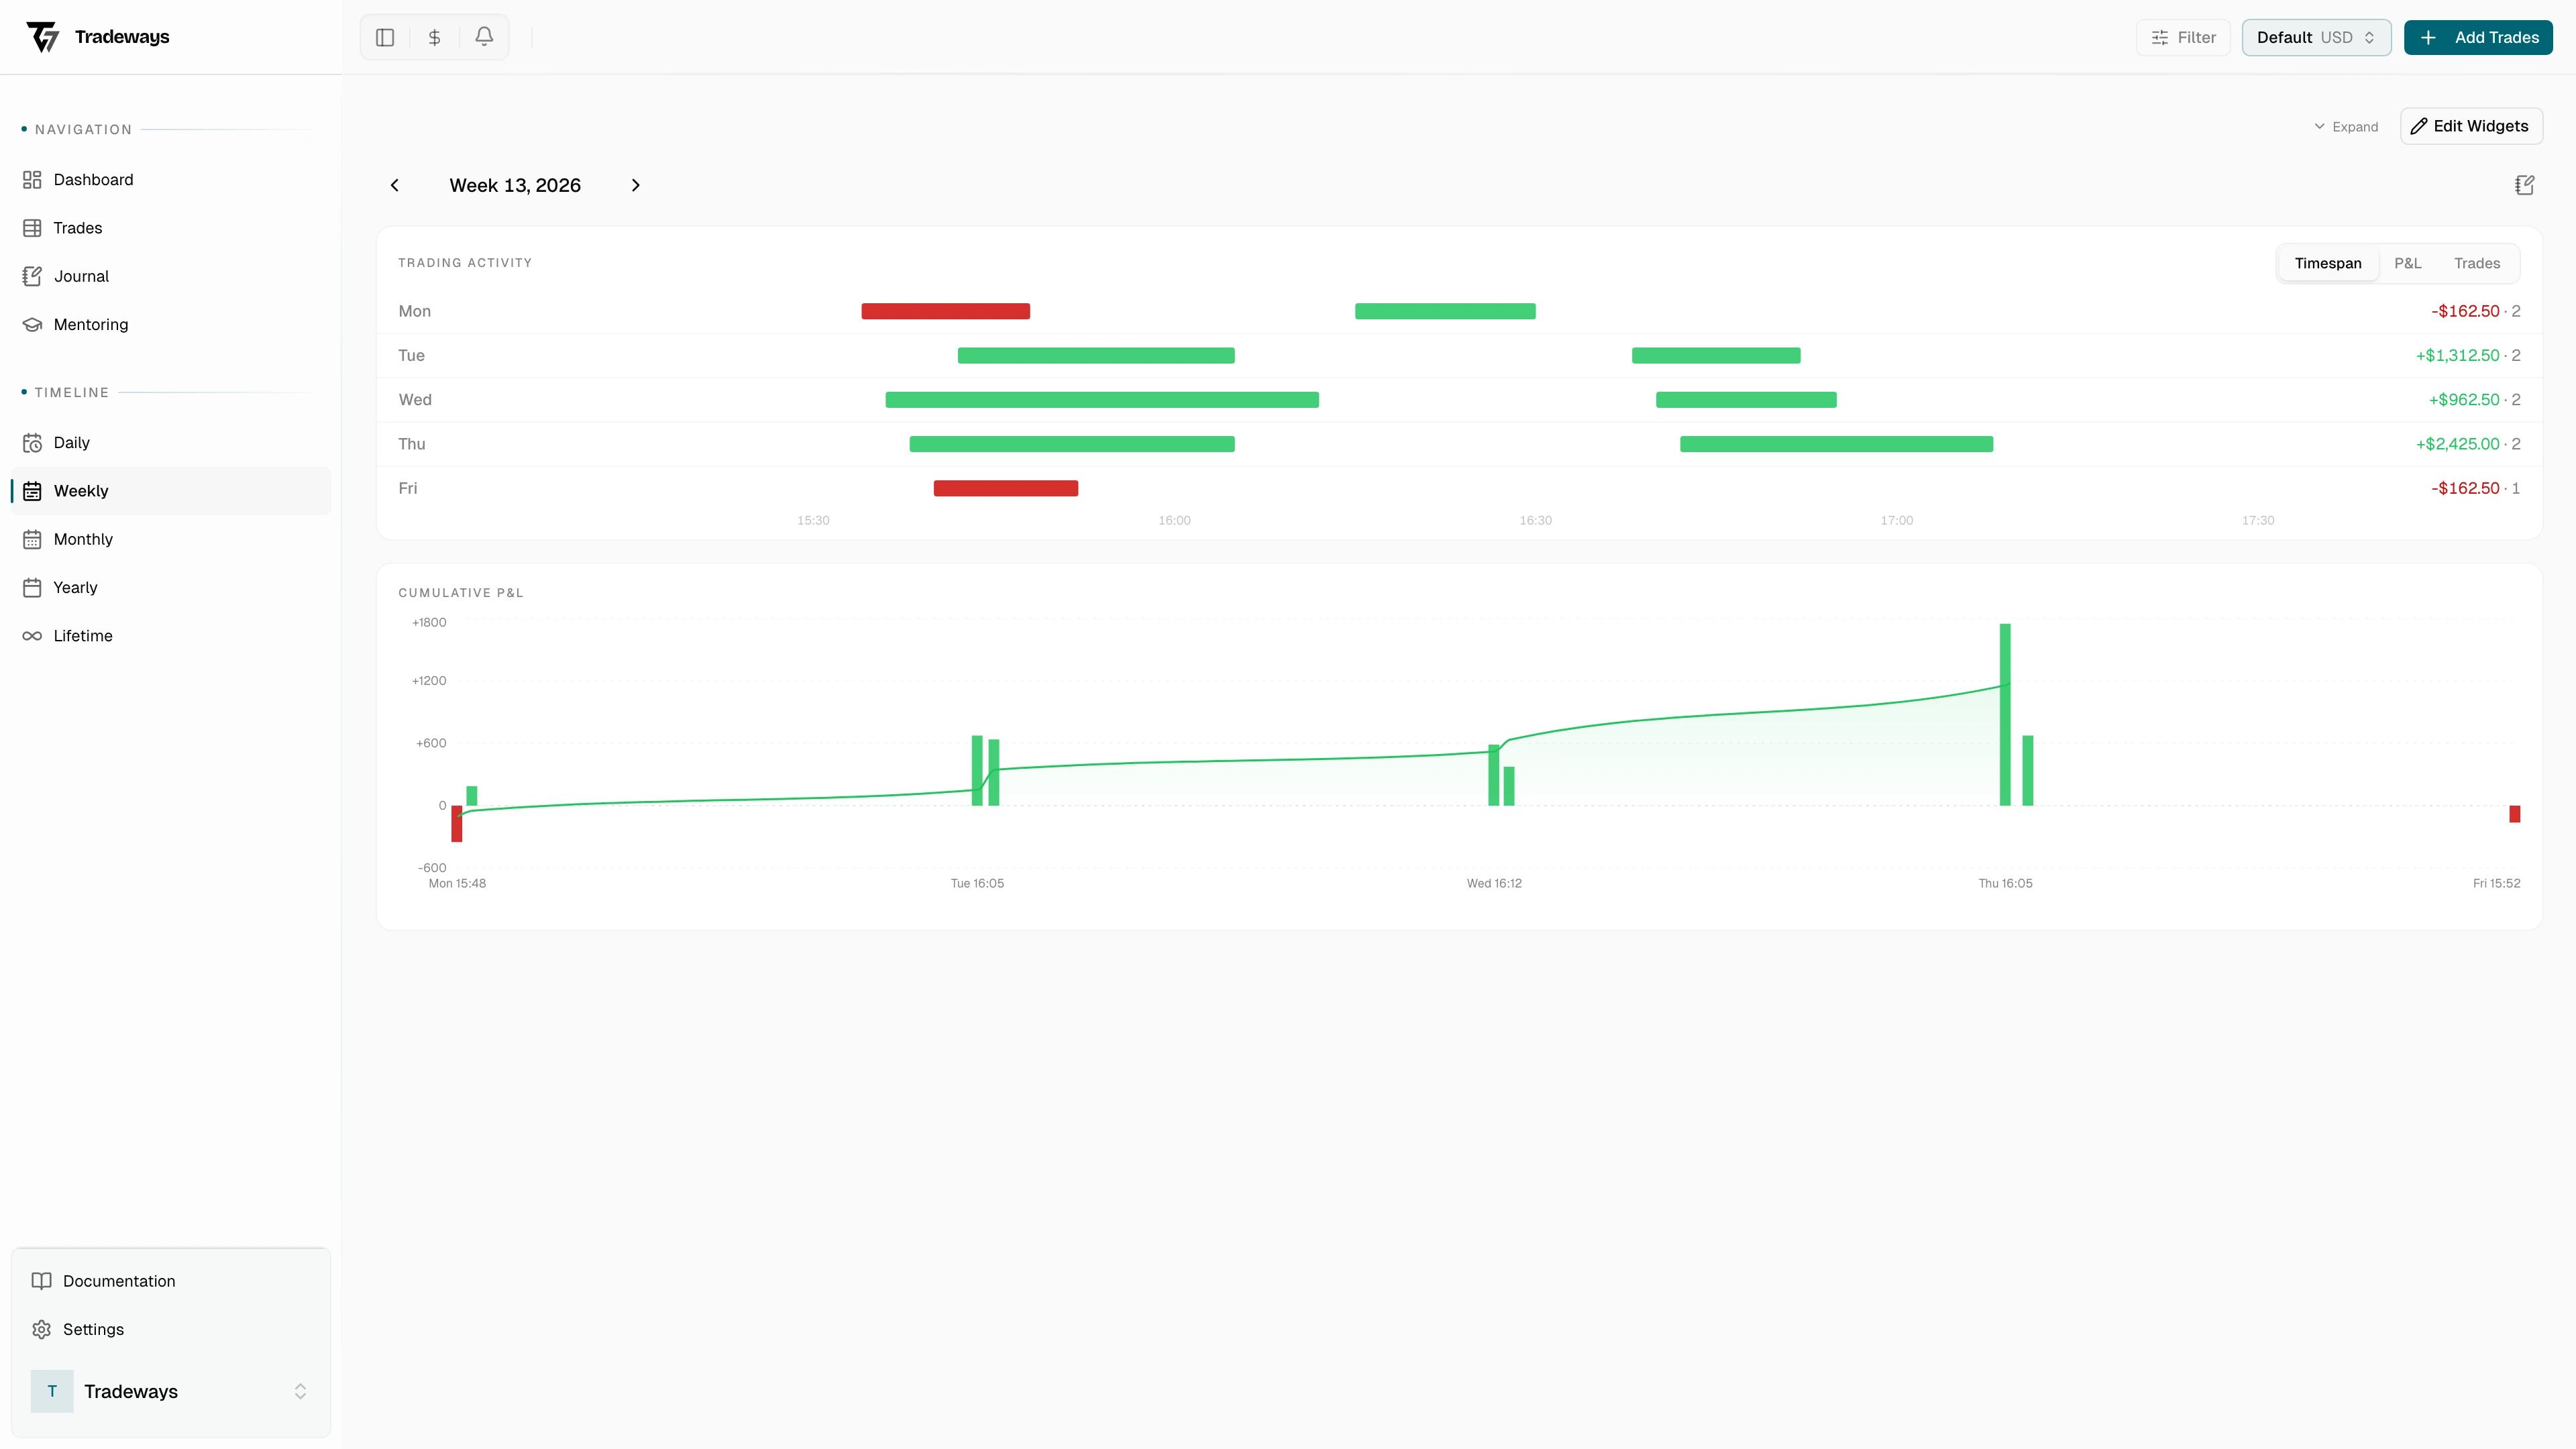2576x1449 pixels.
Task: Click the red Monday loss bar in Trading Activity
Action: [945, 311]
